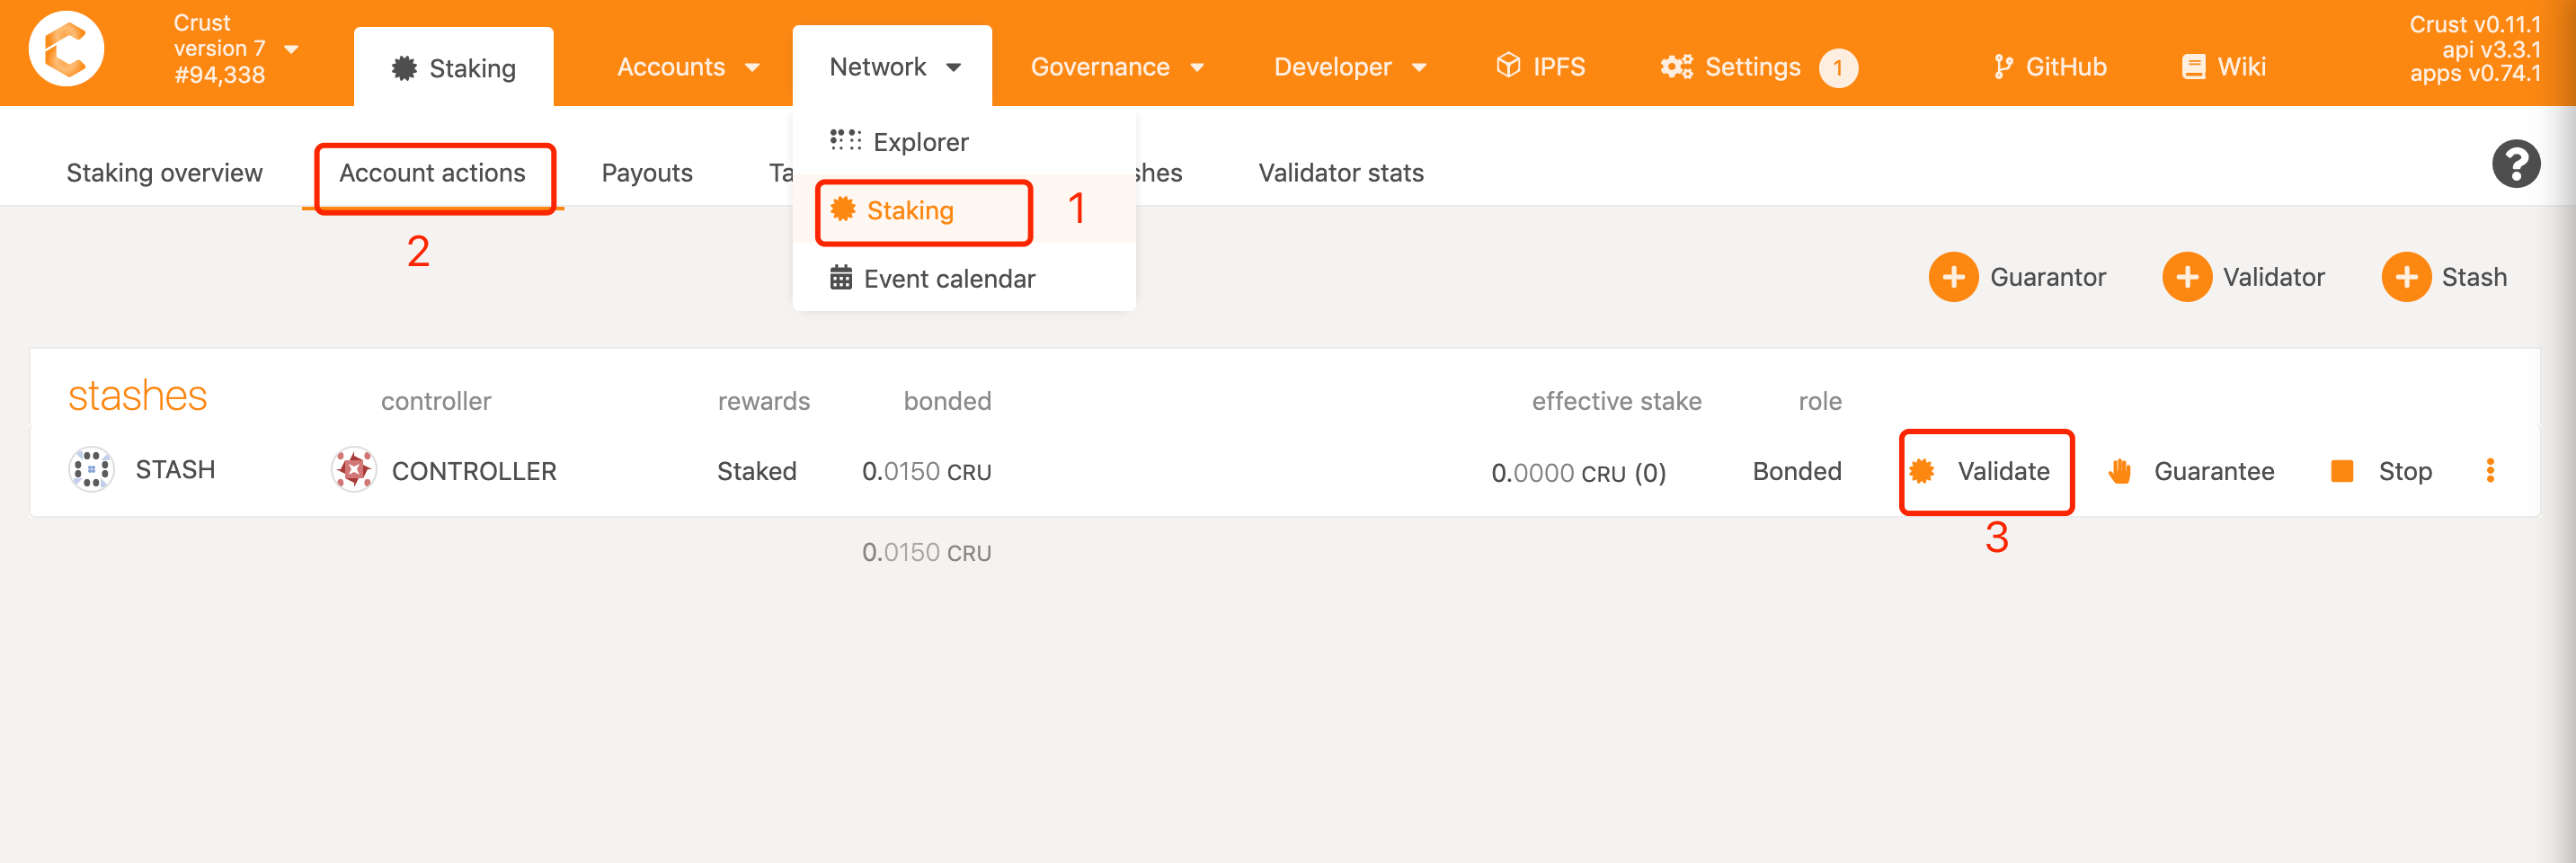Viewport: 2576px width, 863px height.
Task: Click the plus icon next to Guarantor
Action: (x=1953, y=277)
